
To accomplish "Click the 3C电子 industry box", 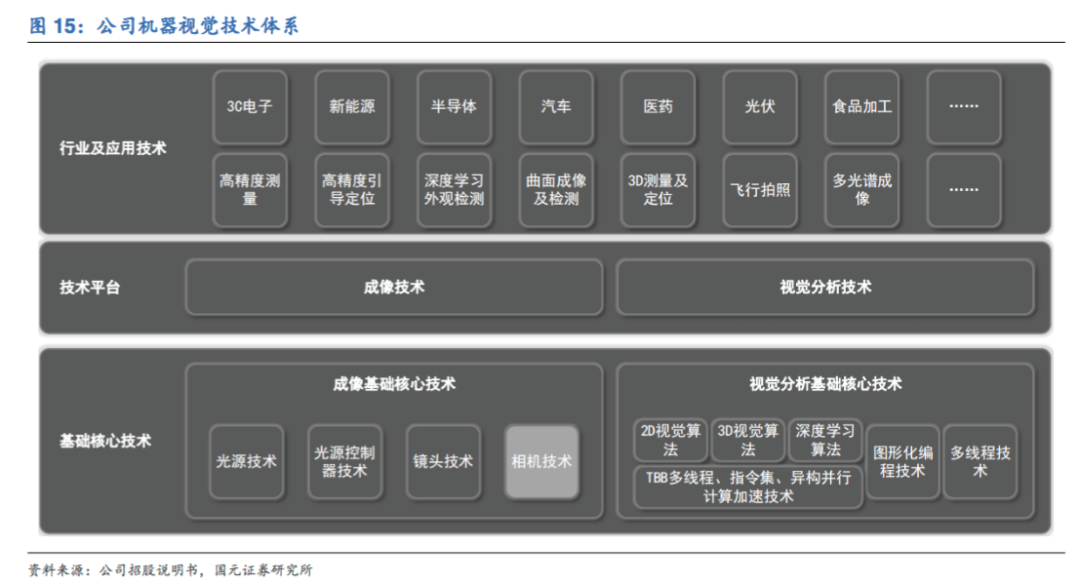I will [x=250, y=107].
